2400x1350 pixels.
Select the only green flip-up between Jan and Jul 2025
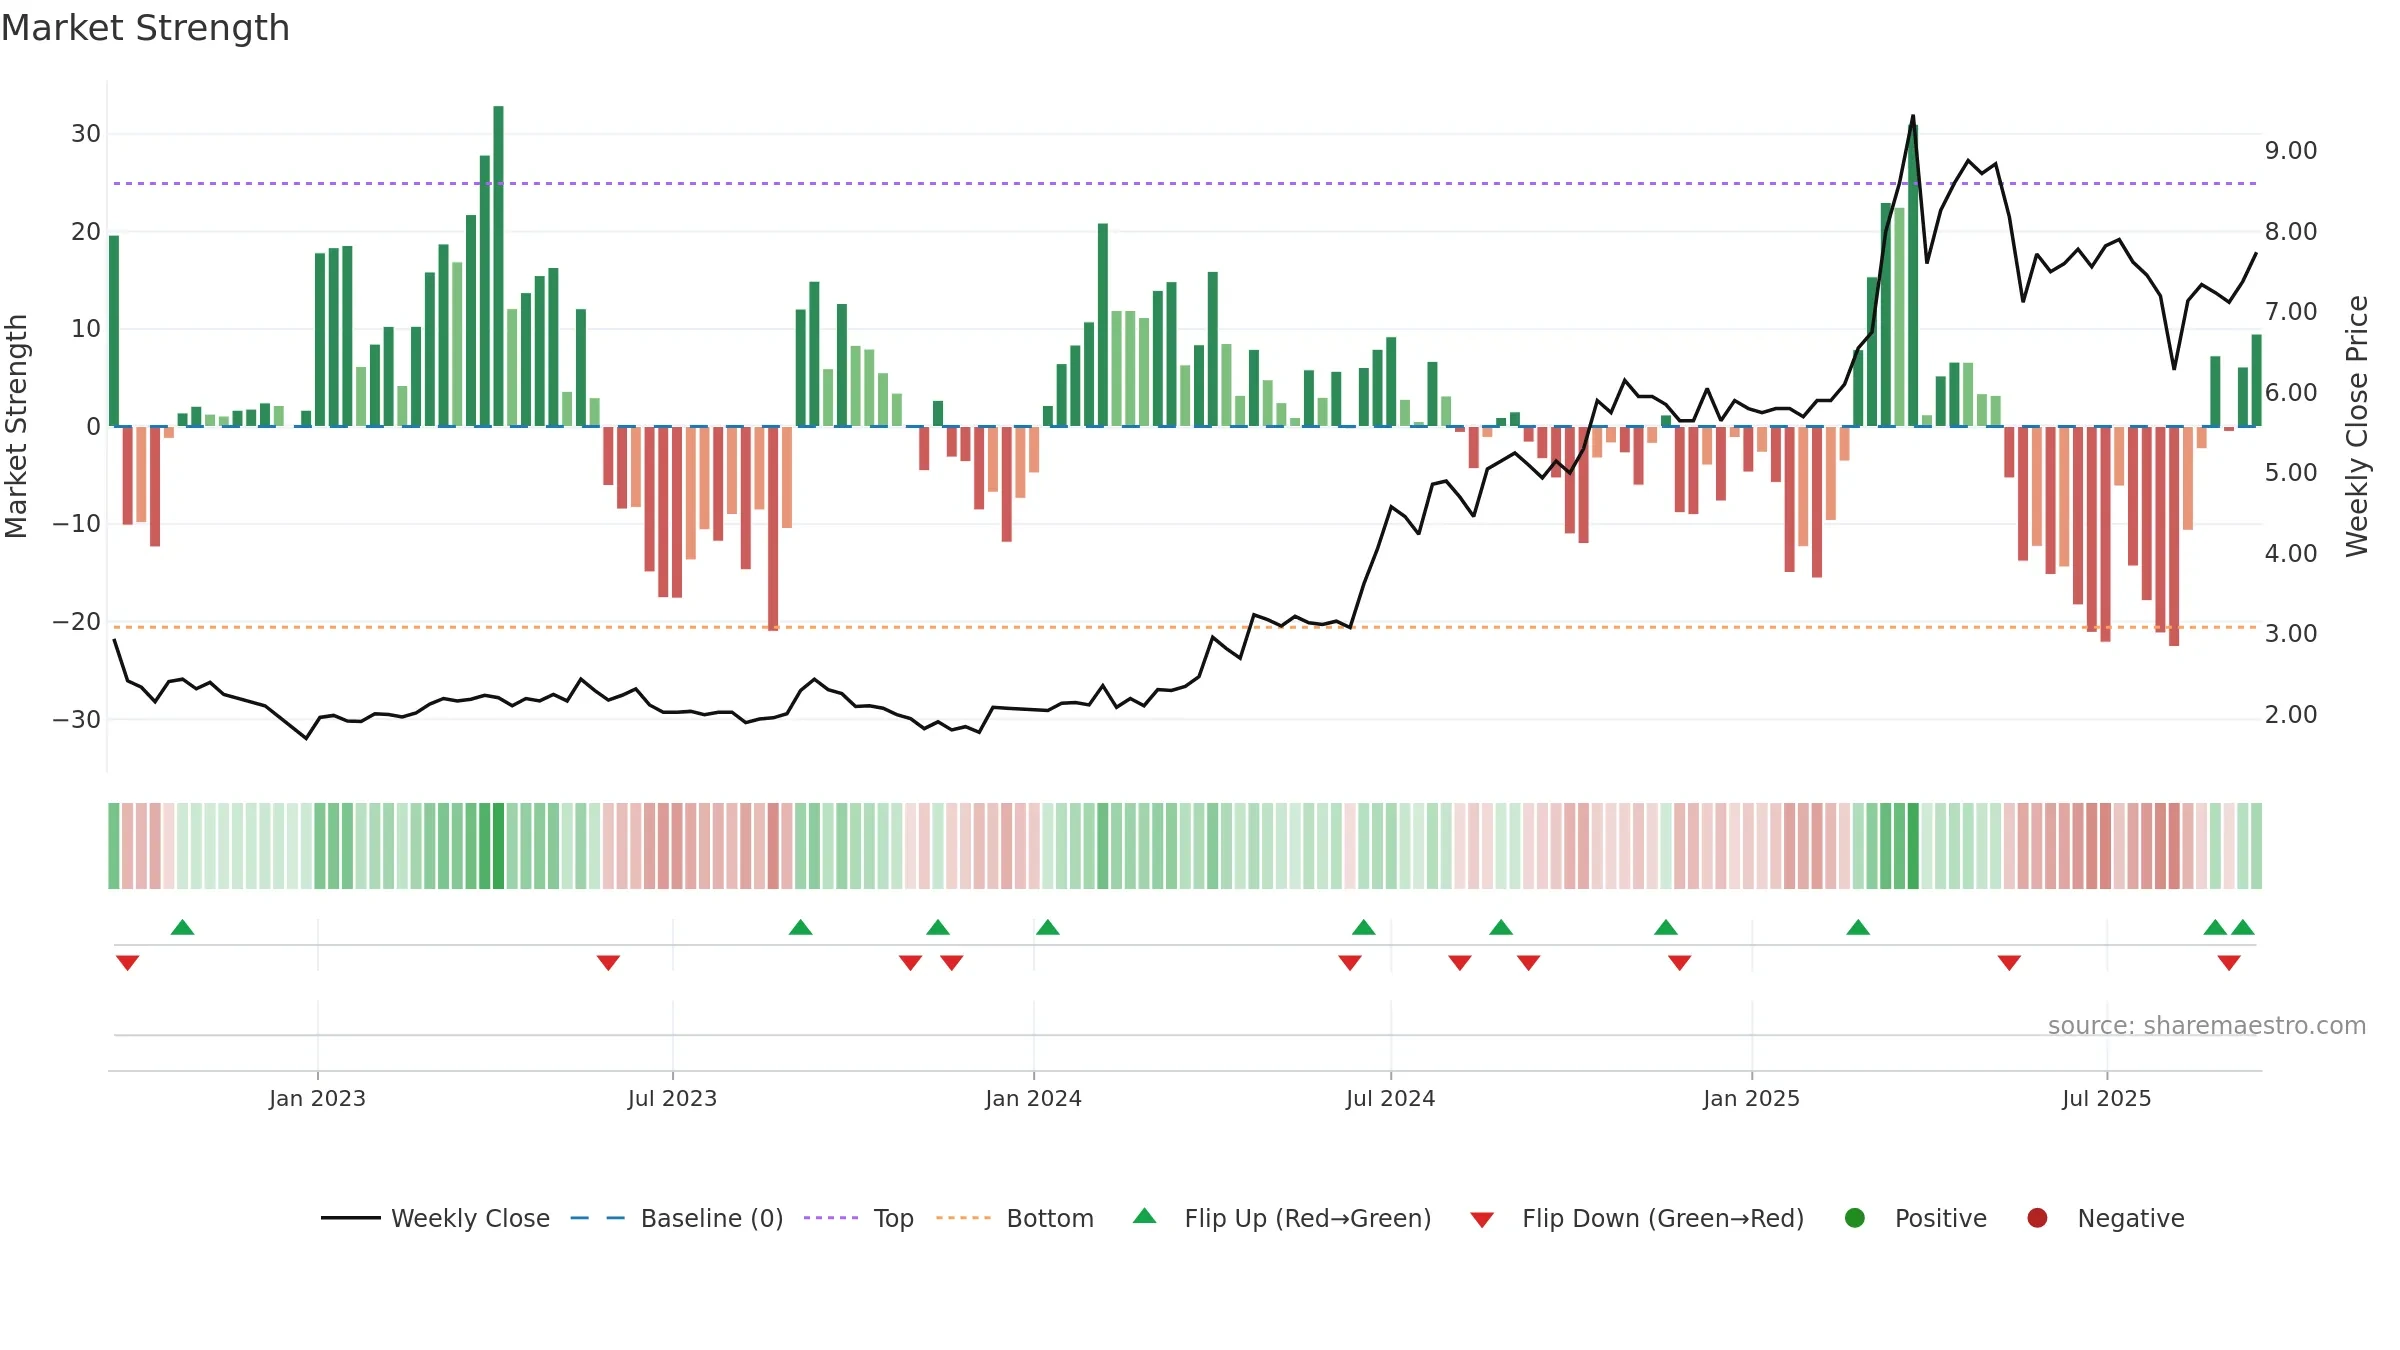tap(1858, 927)
